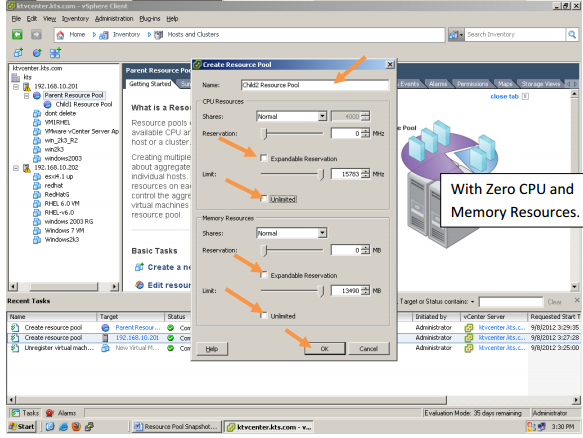Click the Edit resource pool settings icon
The width and height of the screenshot is (583, 438).
point(139,285)
